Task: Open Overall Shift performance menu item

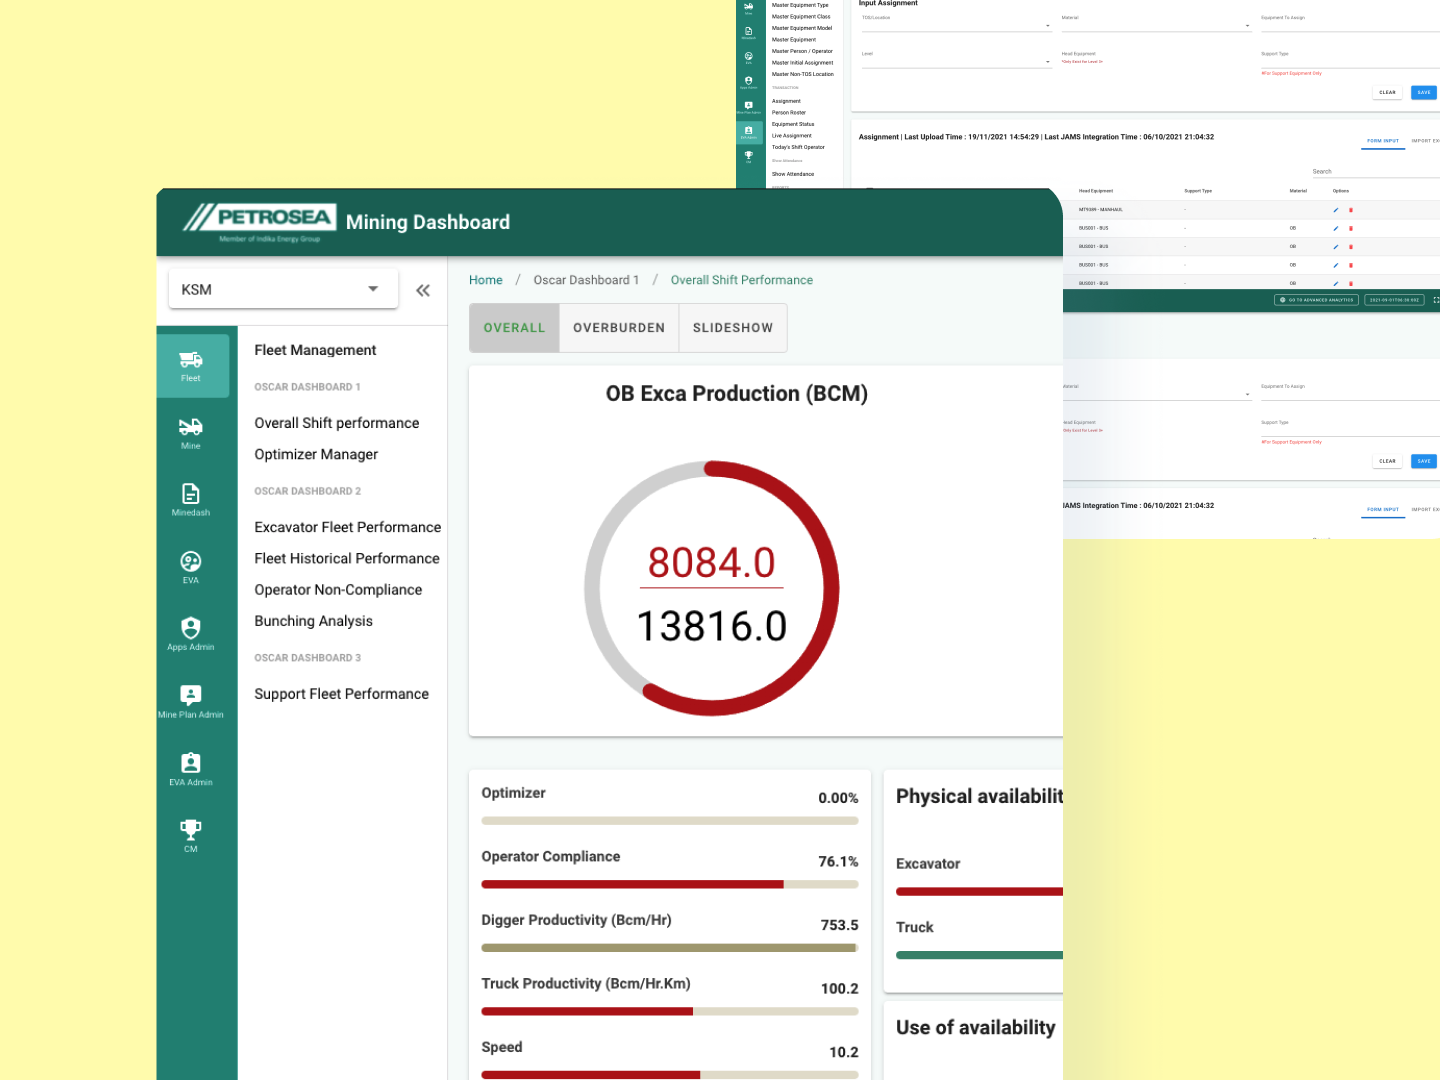Action: 337,423
